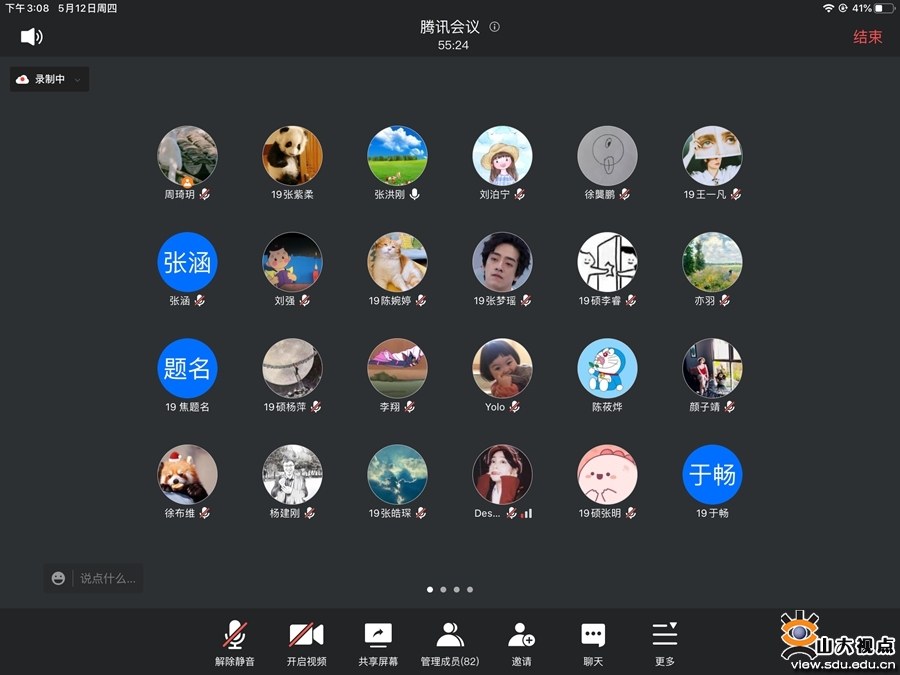Jump to last participant page dot
The image size is (900, 675).
pos(470,590)
